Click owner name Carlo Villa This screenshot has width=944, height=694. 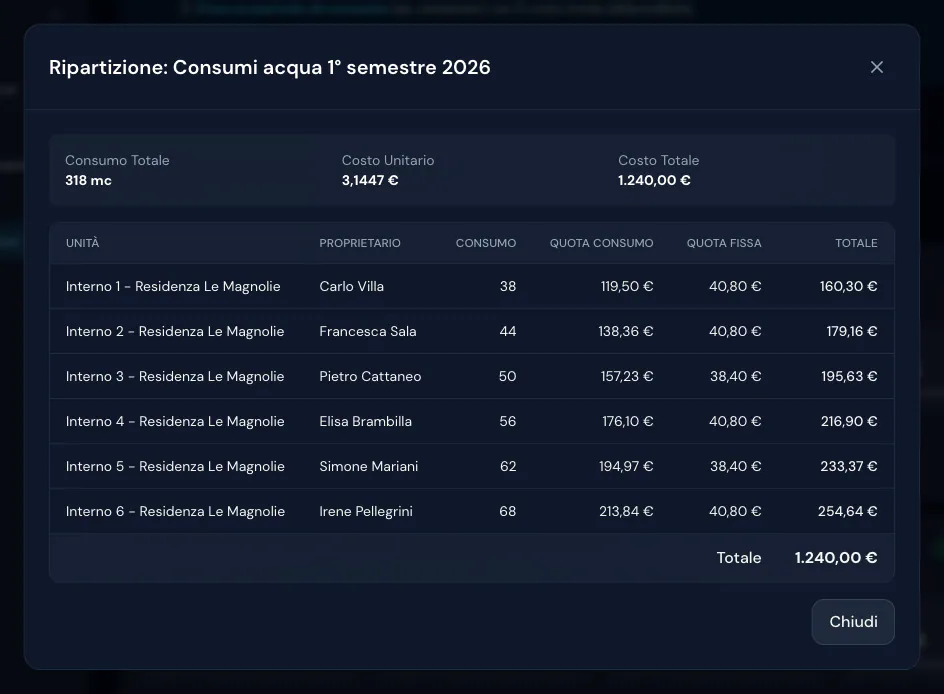[352, 287]
